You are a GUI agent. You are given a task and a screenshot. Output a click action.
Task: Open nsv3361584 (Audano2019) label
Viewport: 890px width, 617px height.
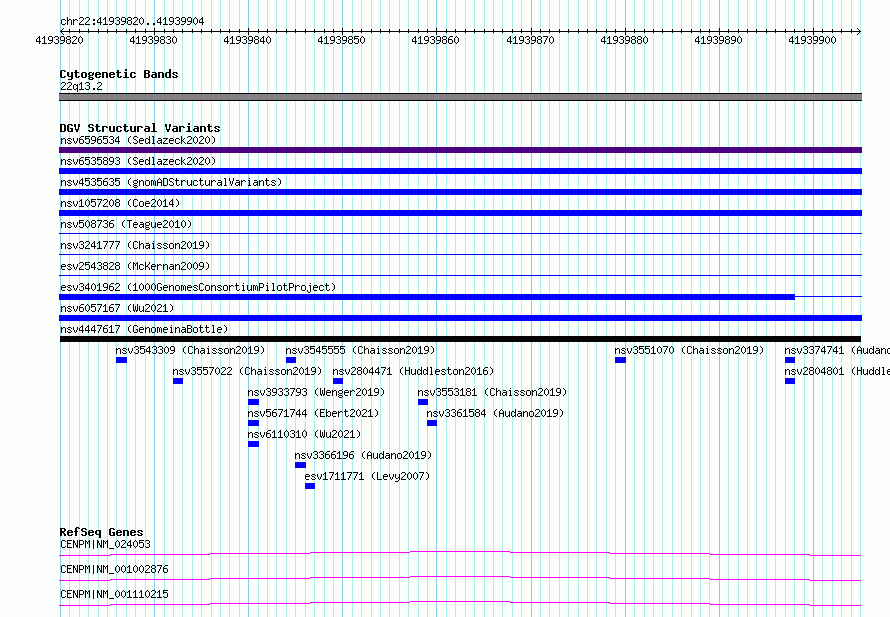point(496,413)
